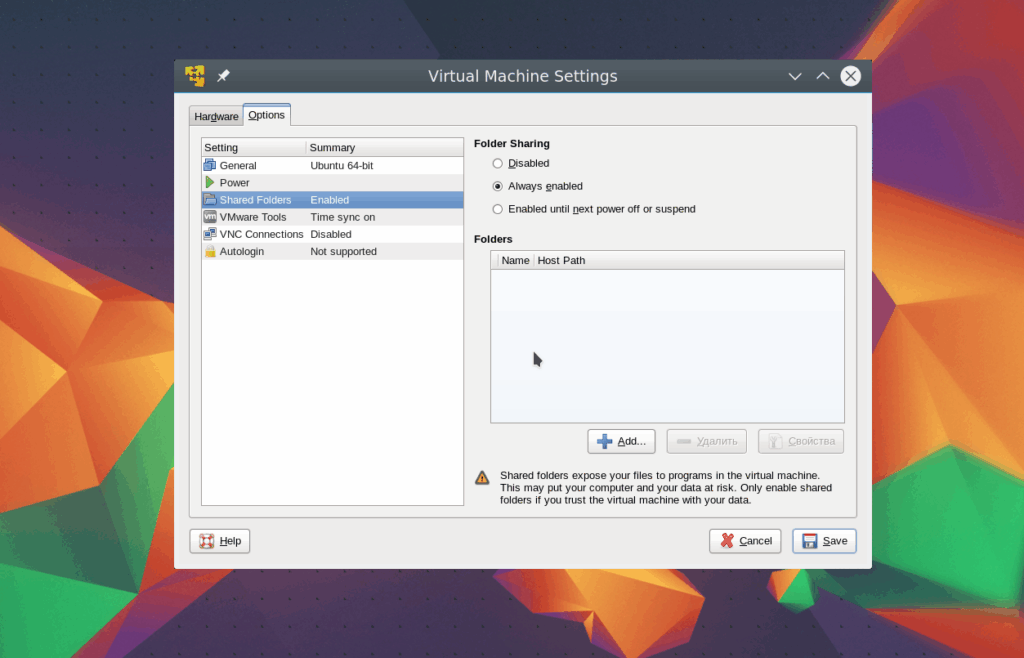Viewport: 1024px width, 658px height.
Task: Click the VMware app icon in title bar
Action: point(195,76)
